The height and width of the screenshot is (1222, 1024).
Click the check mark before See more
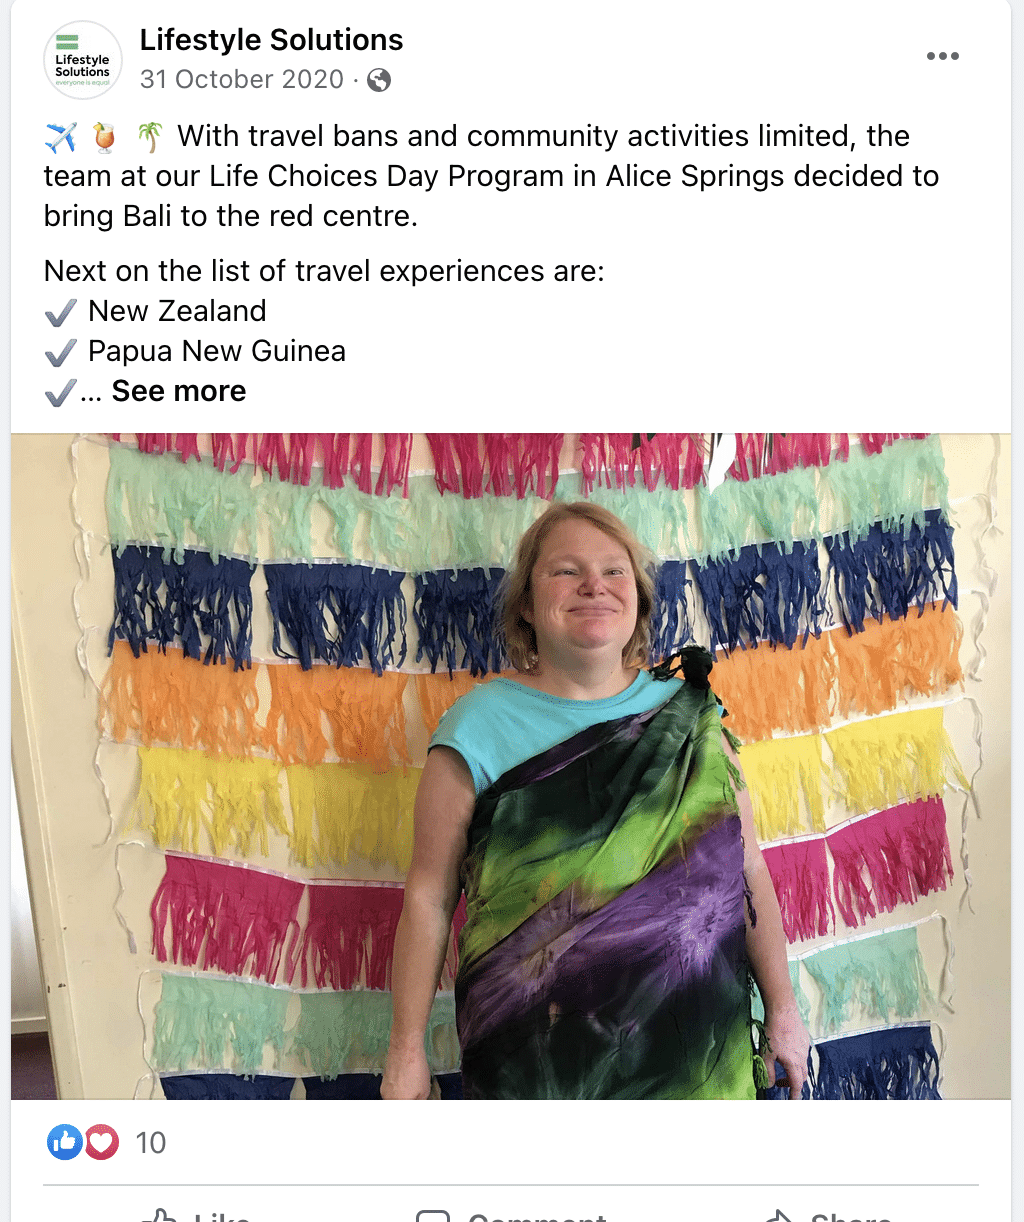pyautogui.click(x=61, y=392)
